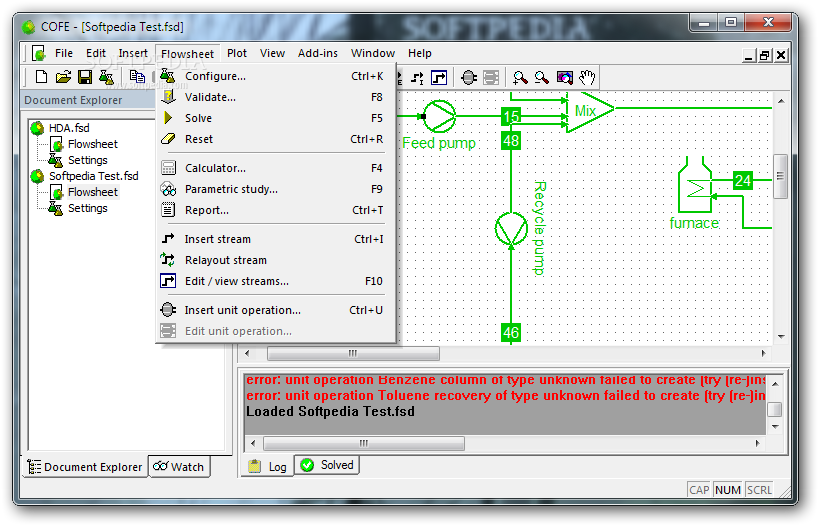Open Parametric study... from the menu
This screenshot has height=526, width=819.
[275, 189]
